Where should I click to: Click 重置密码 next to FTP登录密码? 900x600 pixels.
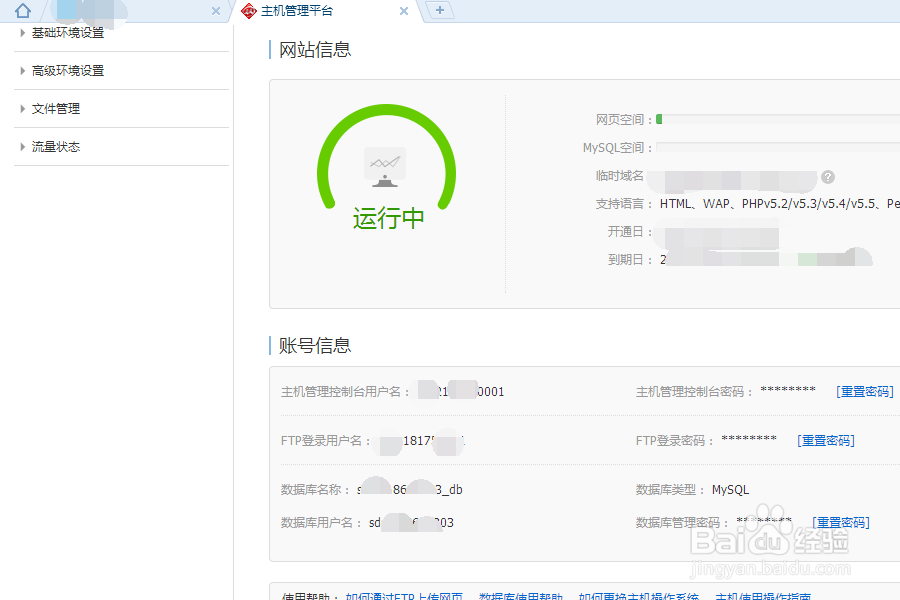[x=826, y=440]
